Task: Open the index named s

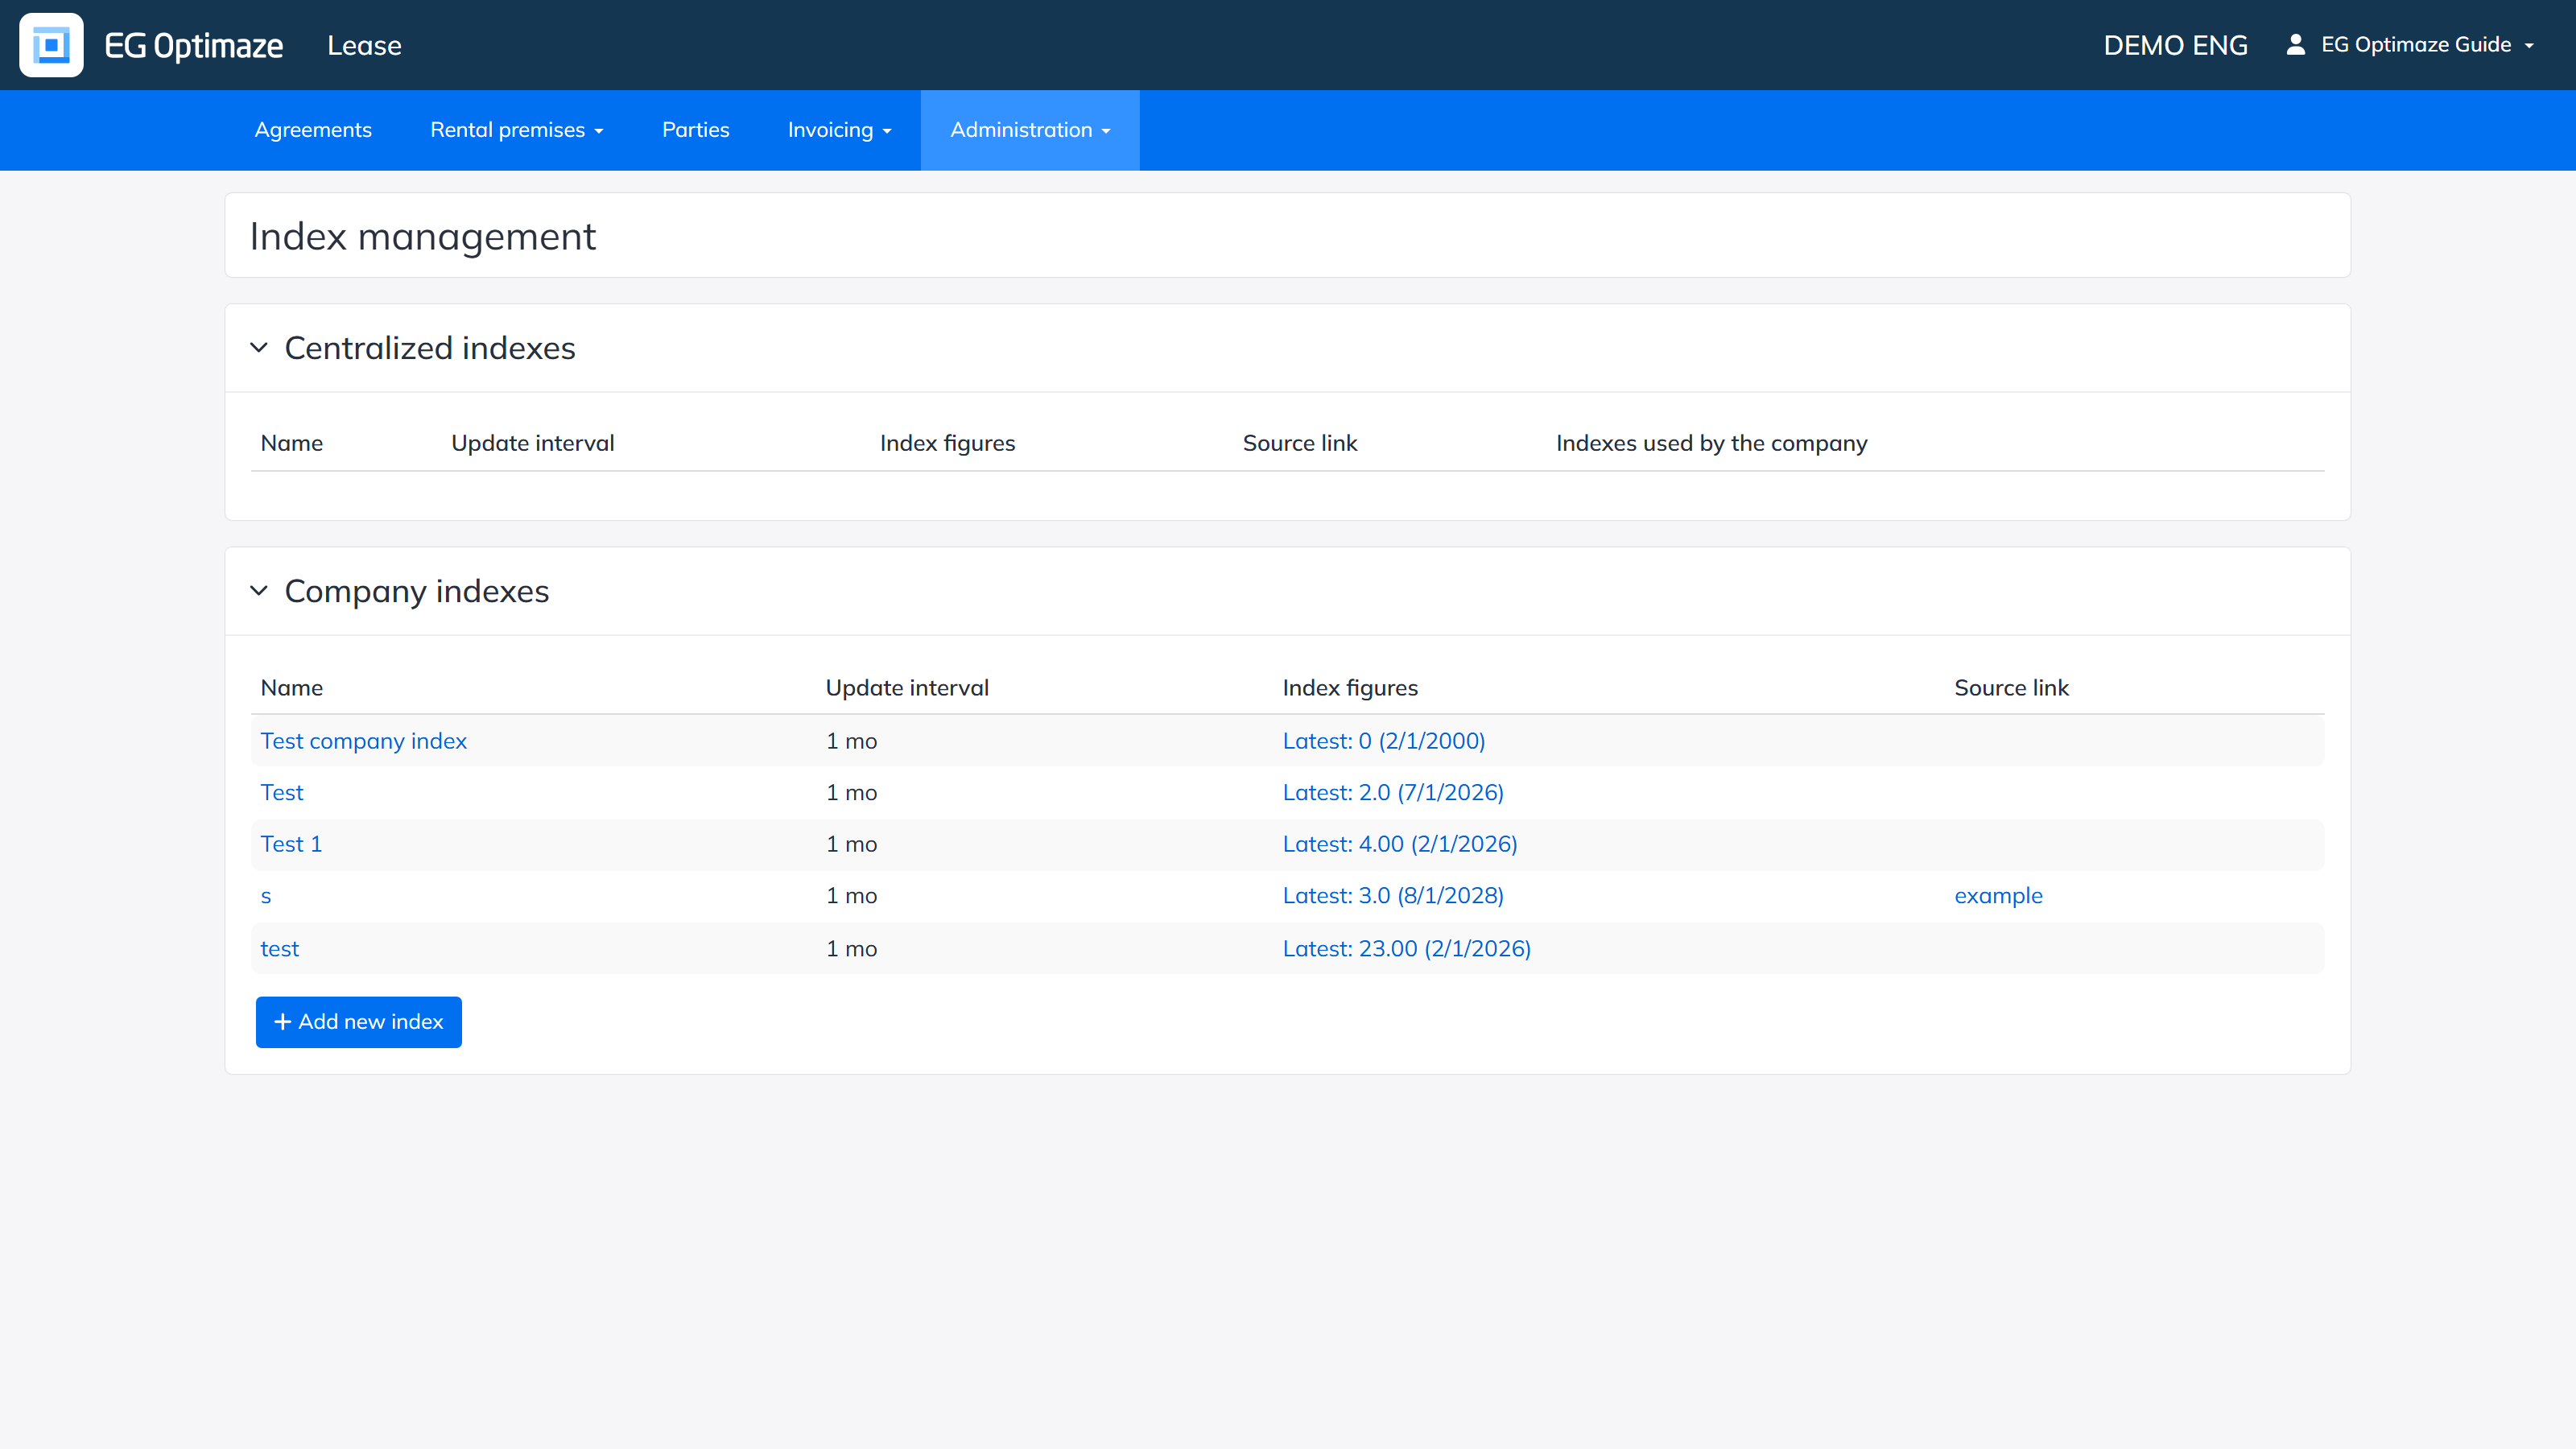Action: pyautogui.click(x=266, y=896)
